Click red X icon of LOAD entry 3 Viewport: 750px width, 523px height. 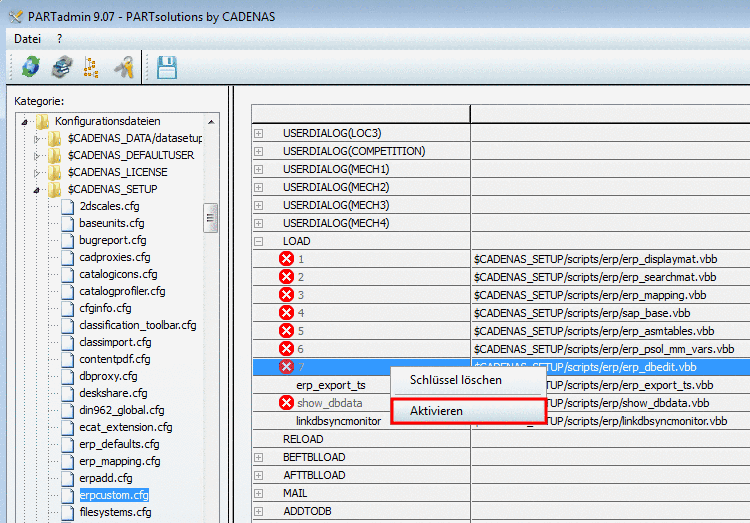click(x=287, y=295)
